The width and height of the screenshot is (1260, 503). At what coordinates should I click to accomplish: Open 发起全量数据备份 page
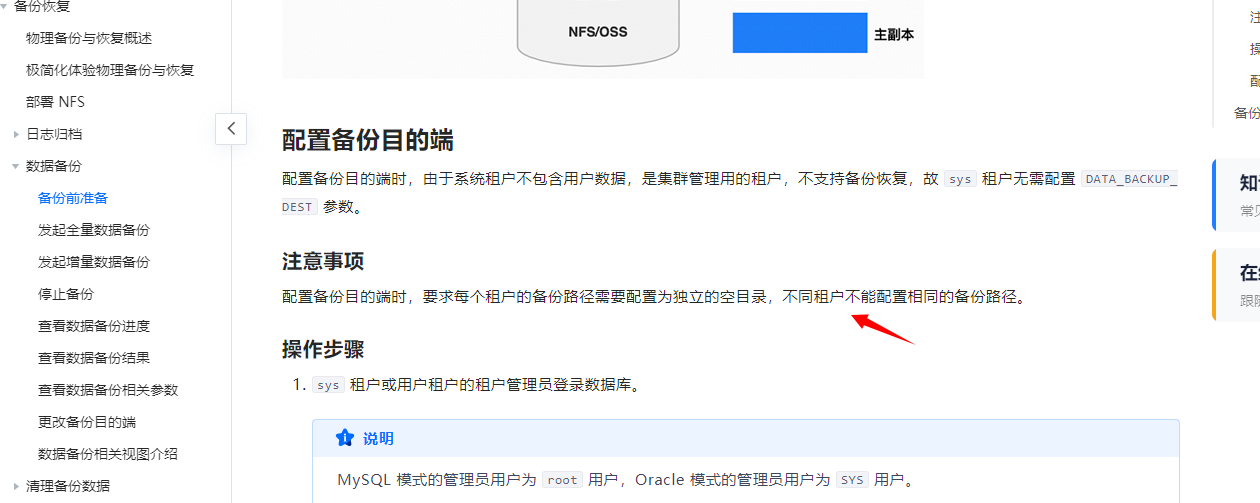94,230
